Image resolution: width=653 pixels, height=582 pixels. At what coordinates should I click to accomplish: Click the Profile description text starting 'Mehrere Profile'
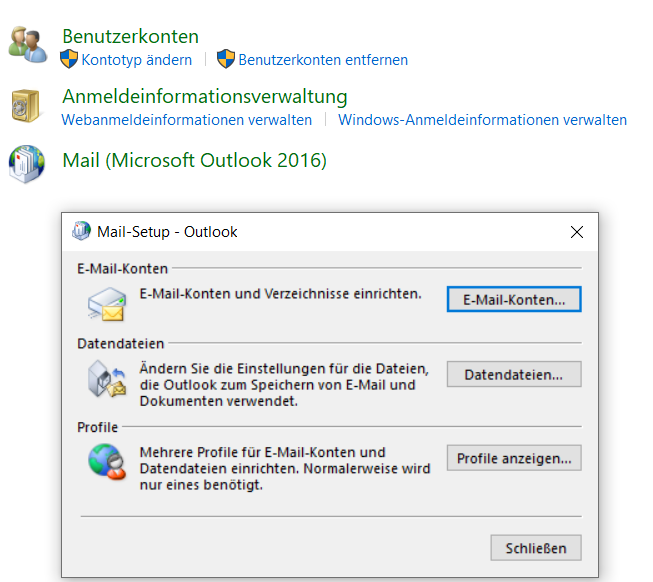285,468
